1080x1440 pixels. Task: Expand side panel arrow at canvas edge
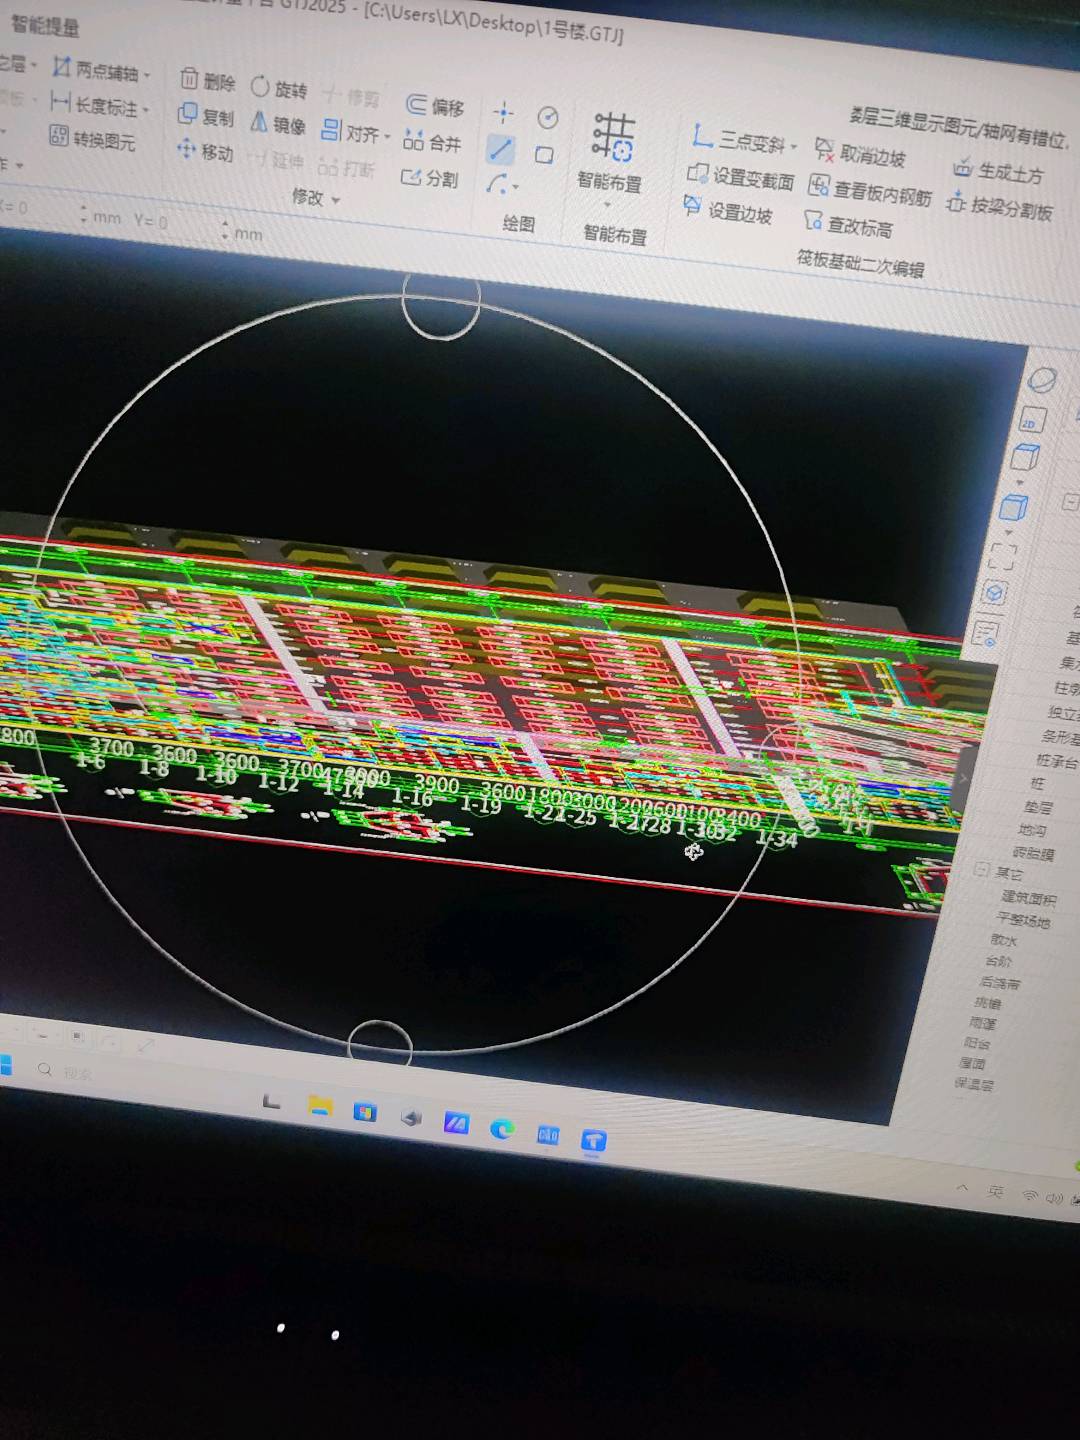tap(965, 778)
